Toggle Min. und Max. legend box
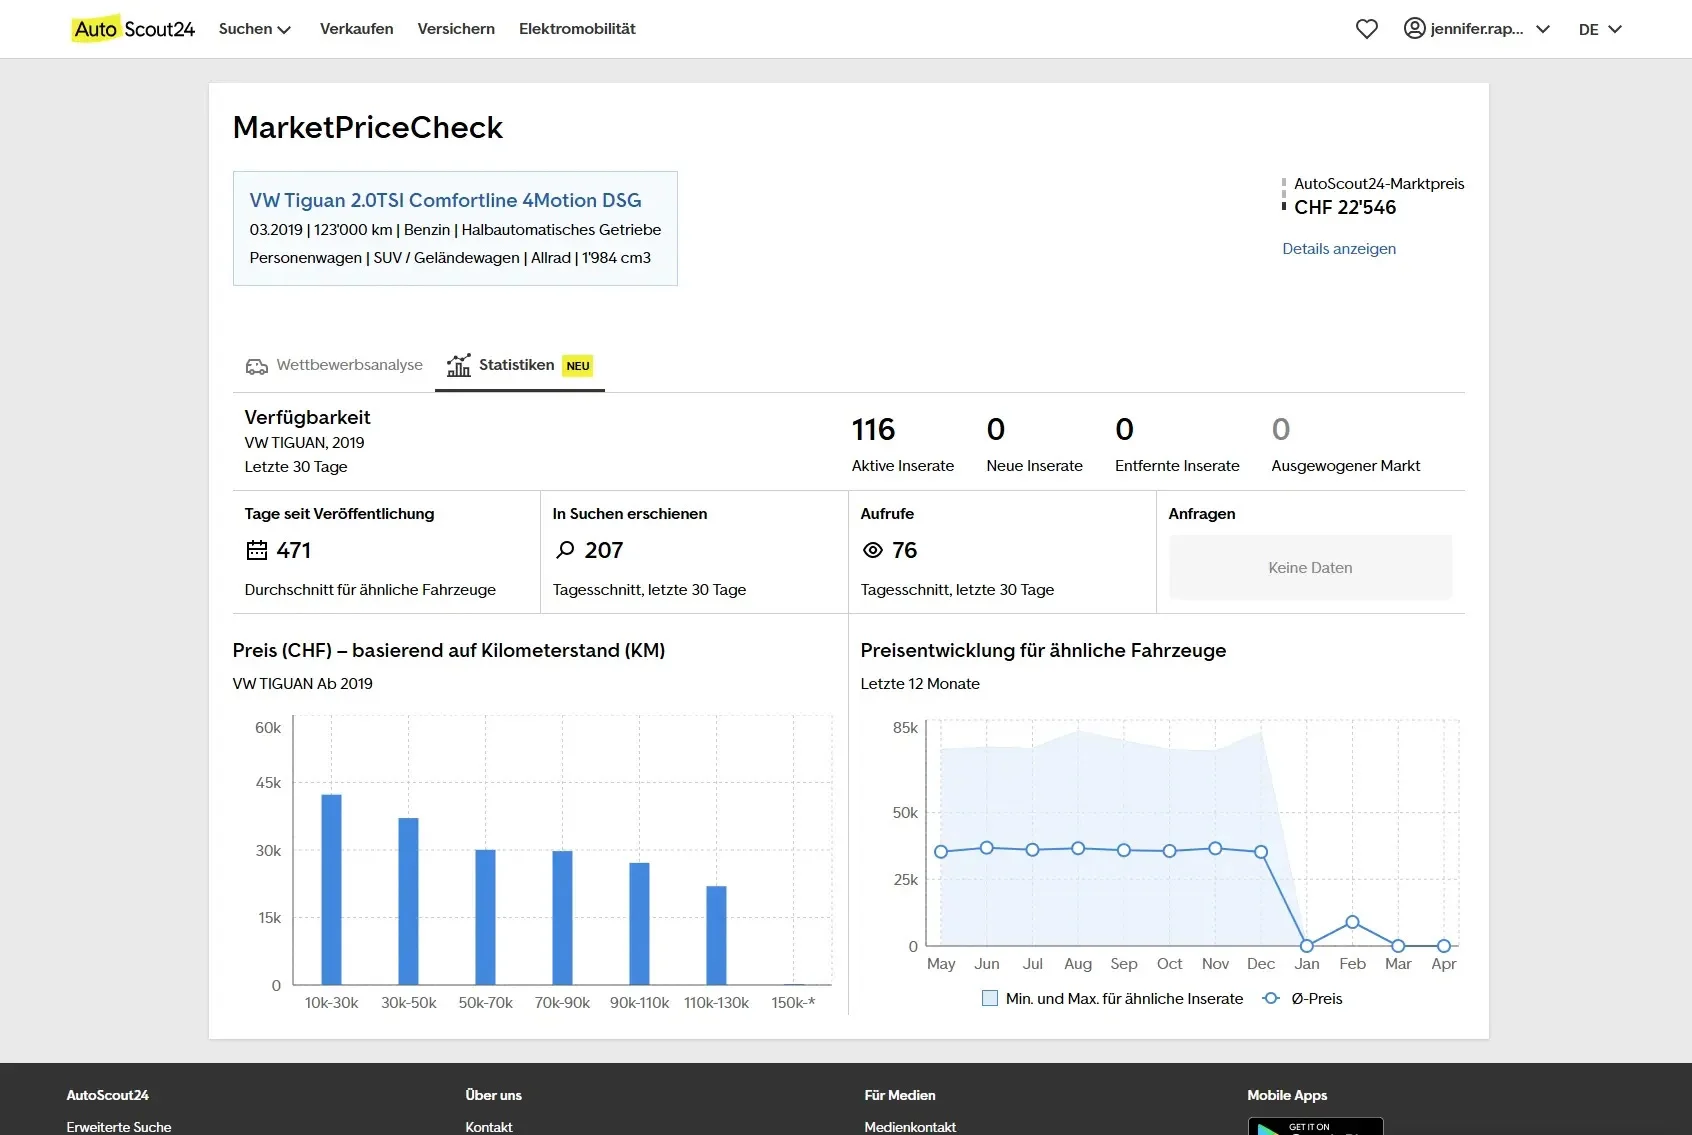Viewport: 1692px width, 1135px height. point(990,998)
